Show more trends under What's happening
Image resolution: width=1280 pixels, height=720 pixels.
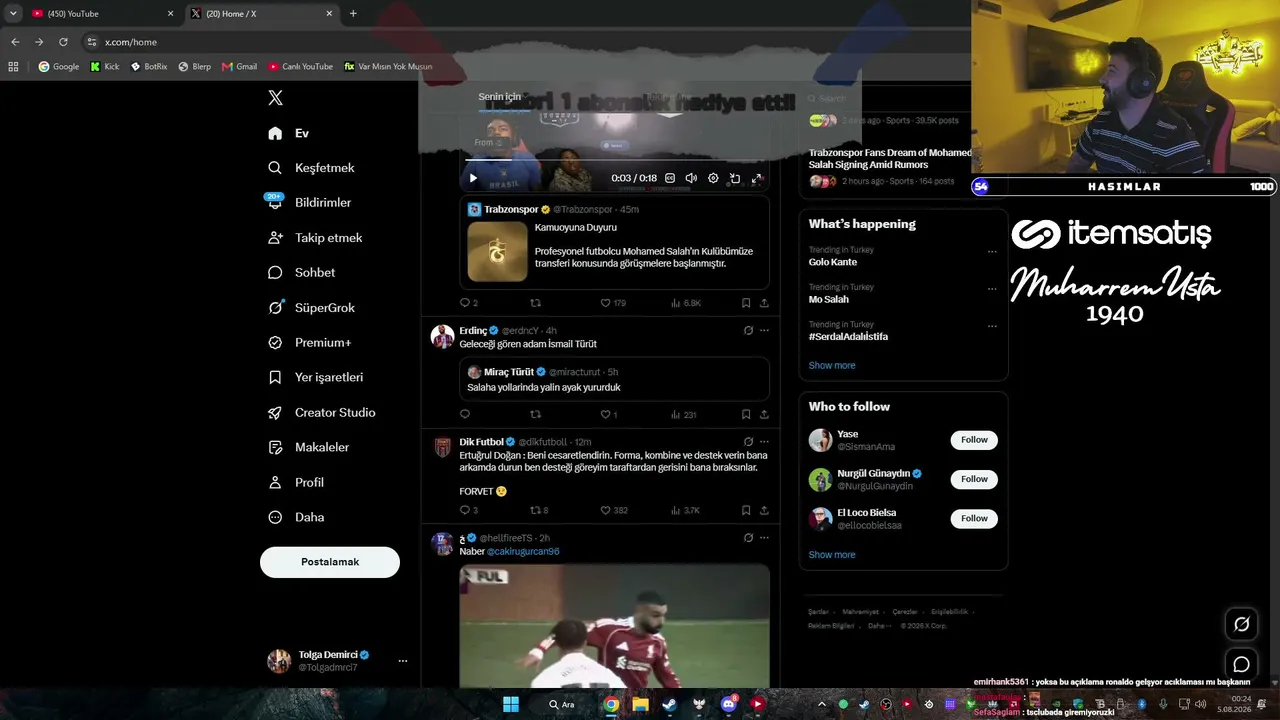click(x=832, y=365)
